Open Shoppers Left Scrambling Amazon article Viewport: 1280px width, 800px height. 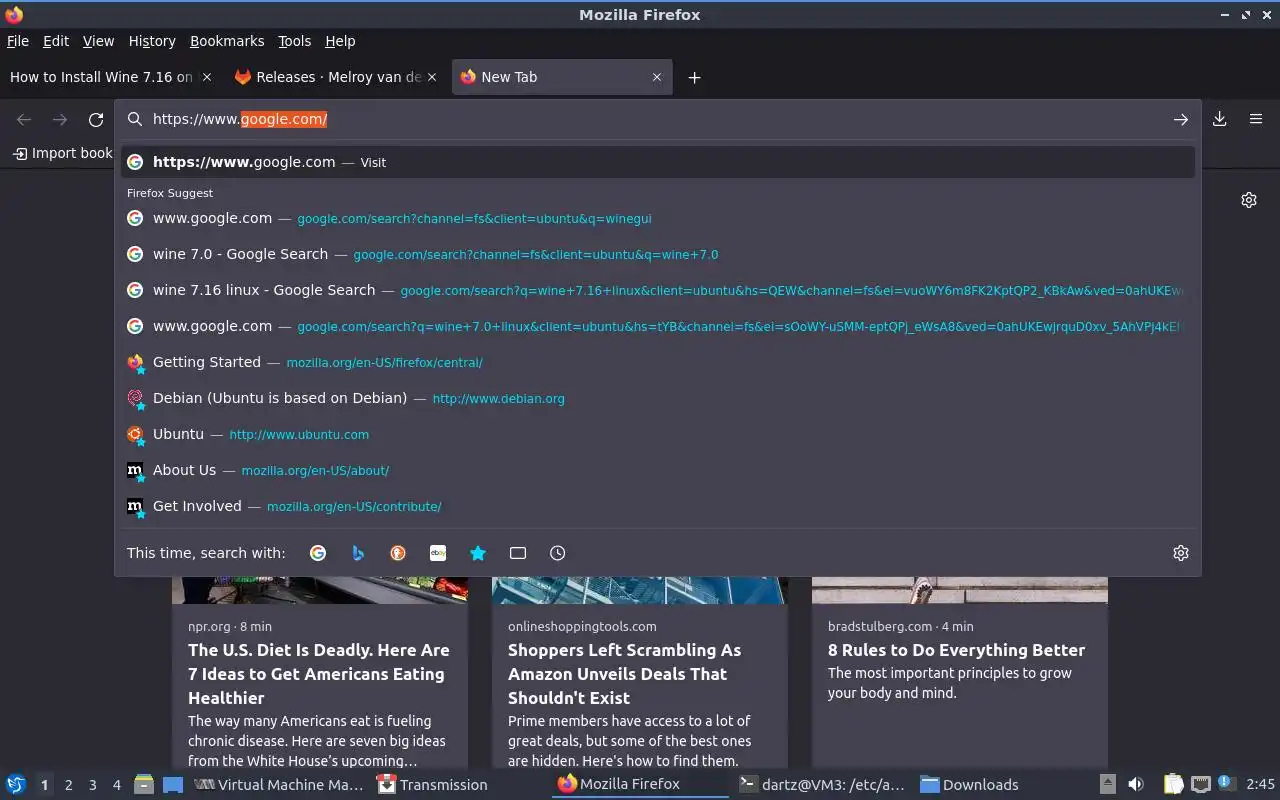[625, 674]
